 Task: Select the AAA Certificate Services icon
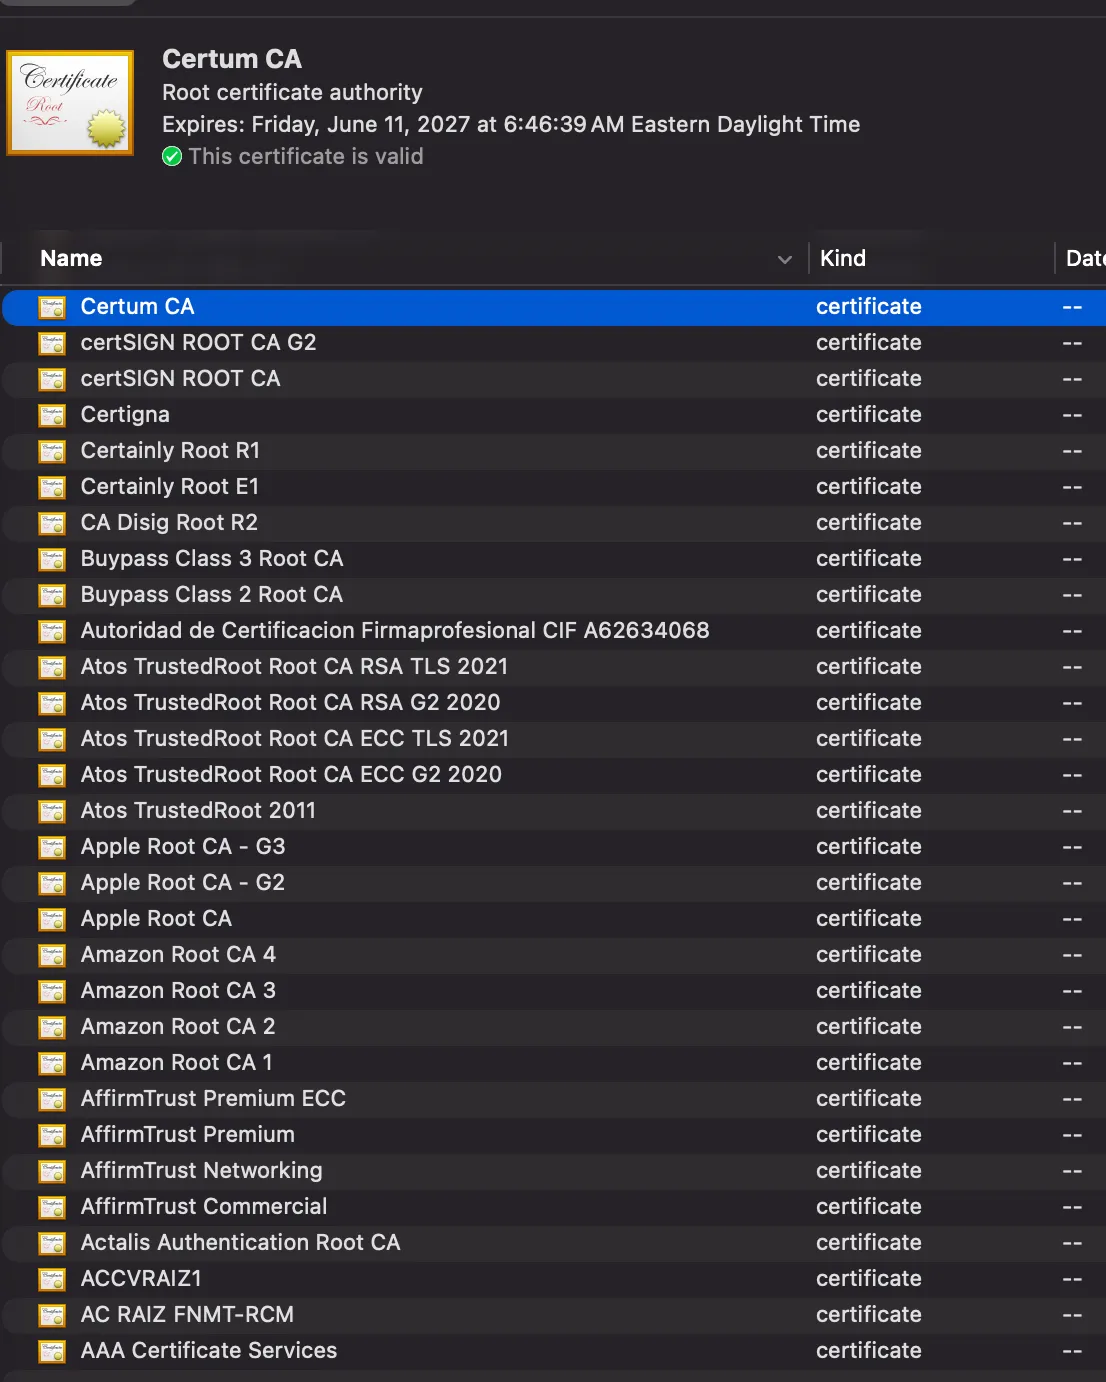[x=52, y=1351]
